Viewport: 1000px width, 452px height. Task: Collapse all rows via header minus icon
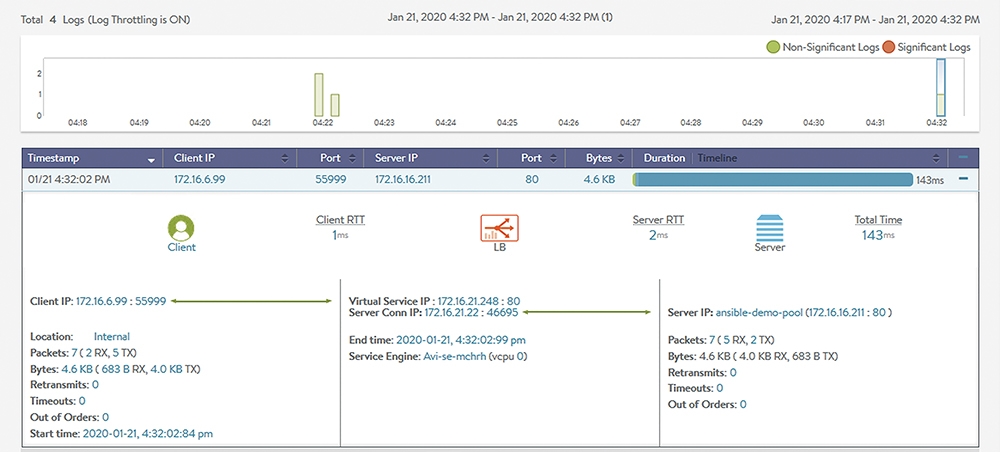pyautogui.click(x=963, y=157)
